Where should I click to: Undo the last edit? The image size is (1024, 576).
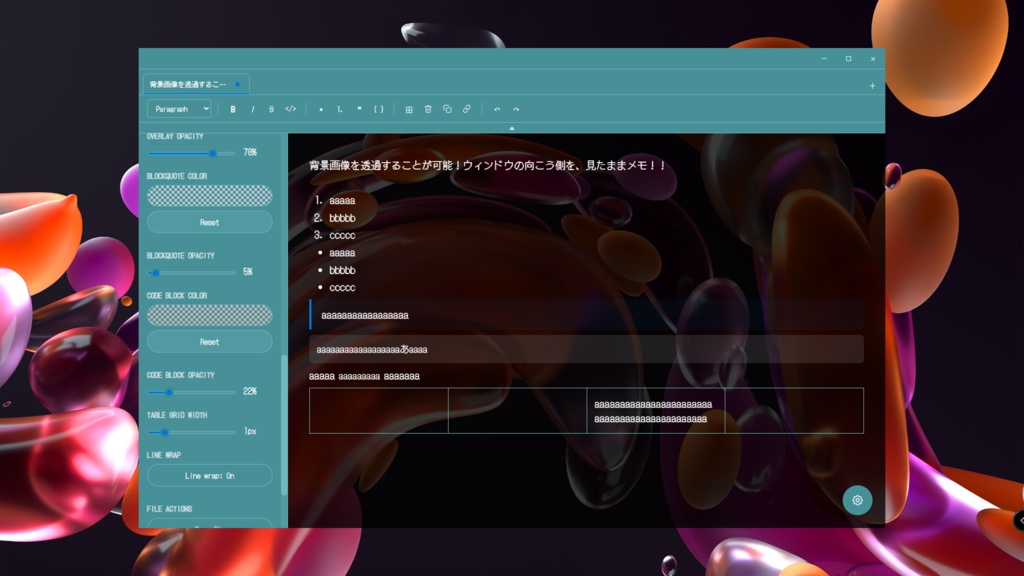[x=497, y=109]
